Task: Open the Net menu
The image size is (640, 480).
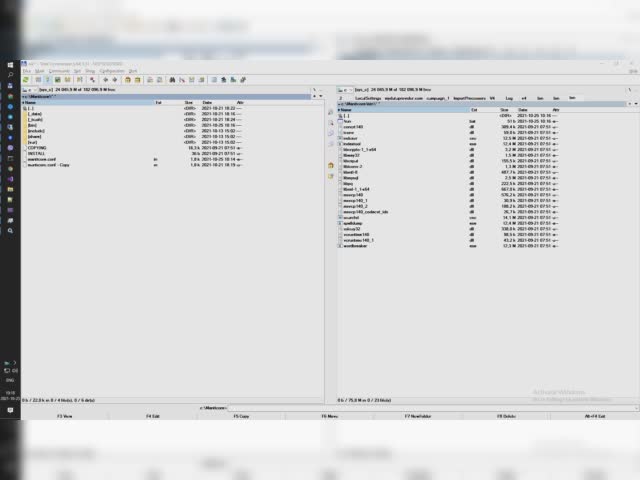Action: tap(77, 71)
